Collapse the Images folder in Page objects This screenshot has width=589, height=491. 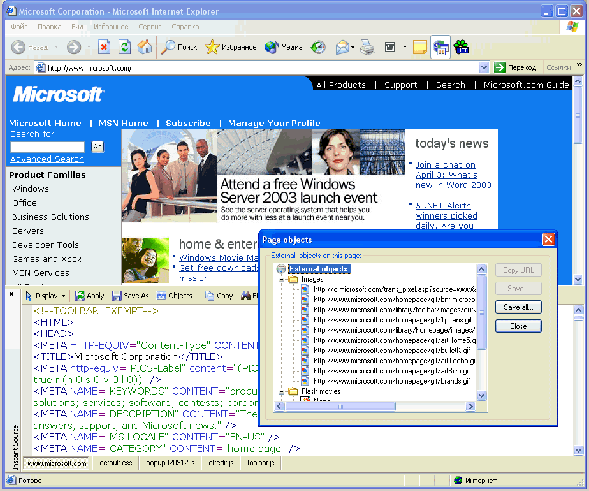pyautogui.click(x=281, y=279)
